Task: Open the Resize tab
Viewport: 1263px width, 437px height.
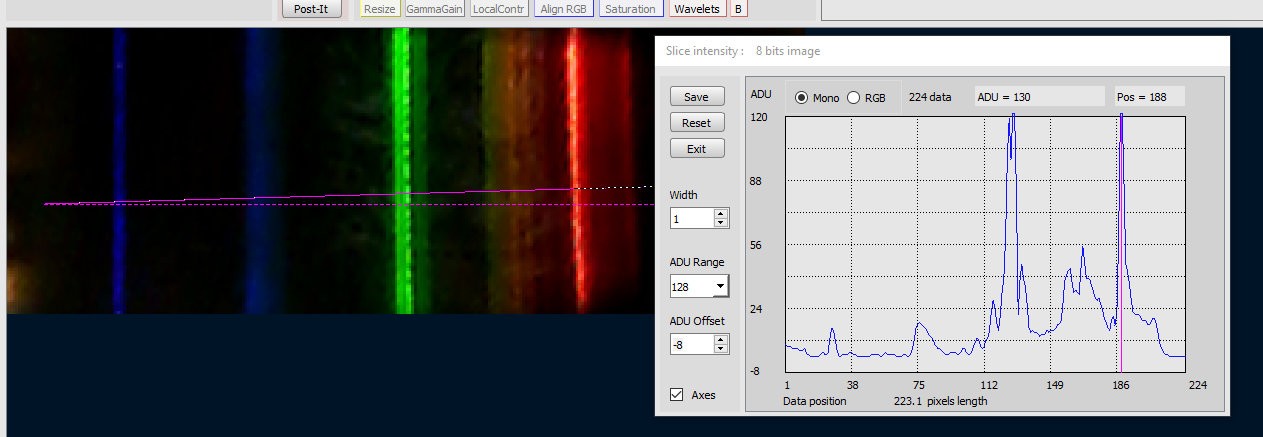Action: [380, 9]
